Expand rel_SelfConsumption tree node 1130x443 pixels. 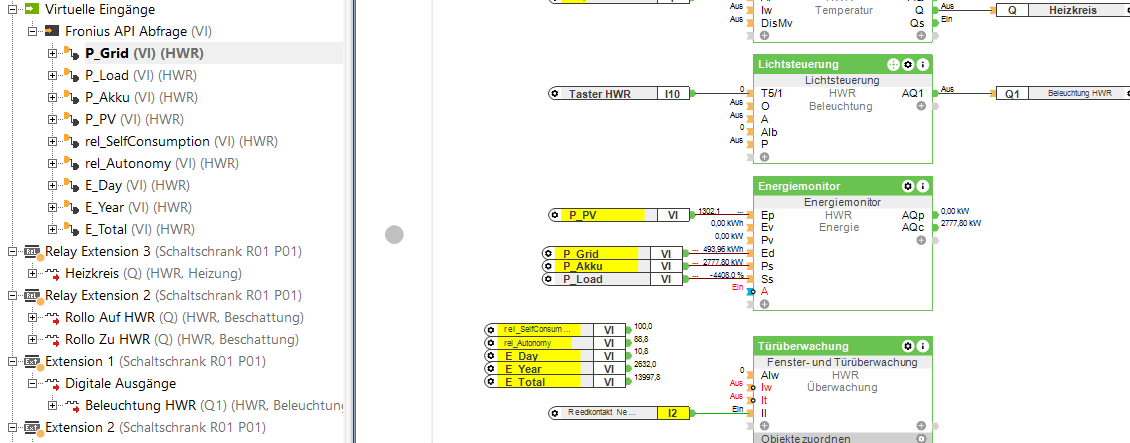[x=52, y=141]
